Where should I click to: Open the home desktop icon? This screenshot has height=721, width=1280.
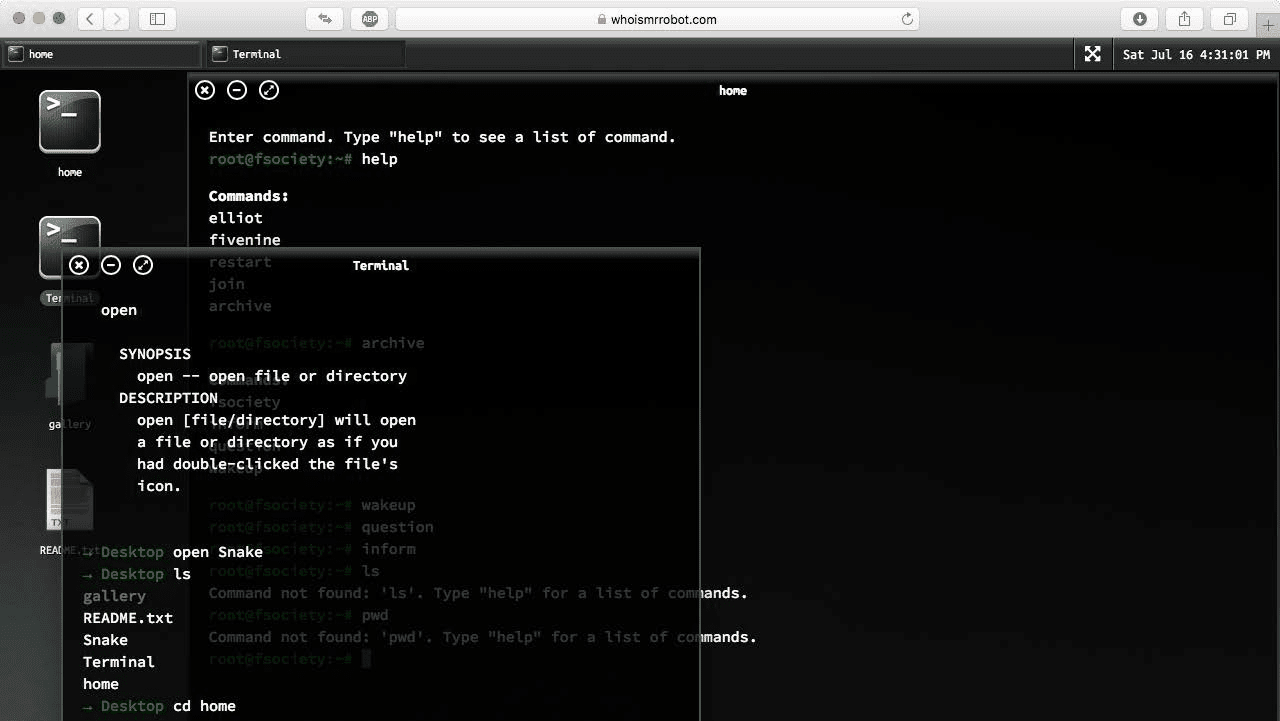(70, 133)
